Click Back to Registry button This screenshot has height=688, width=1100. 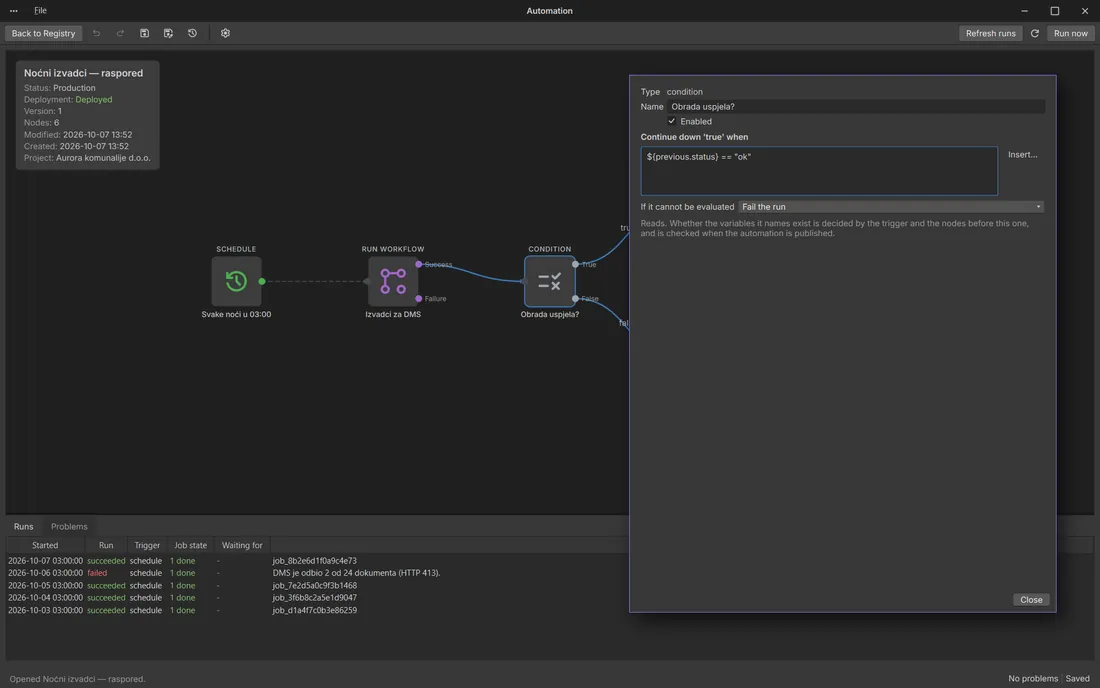pyautogui.click(x=43, y=33)
